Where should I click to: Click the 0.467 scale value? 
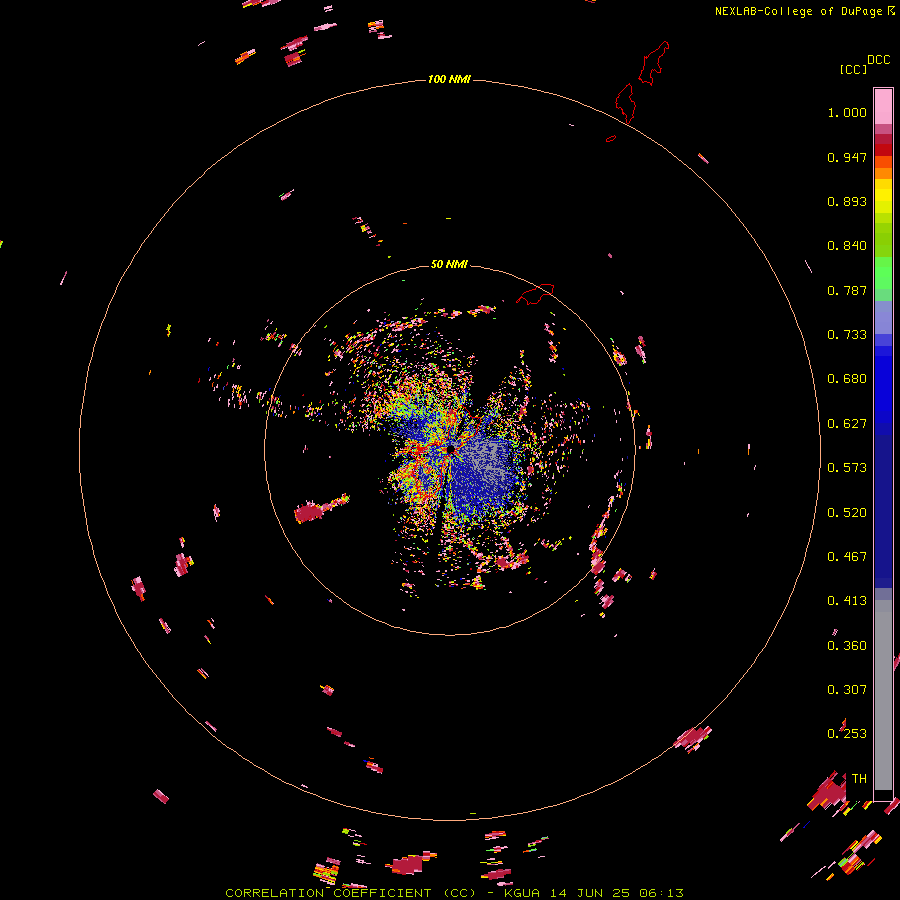(x=847, y=557)
